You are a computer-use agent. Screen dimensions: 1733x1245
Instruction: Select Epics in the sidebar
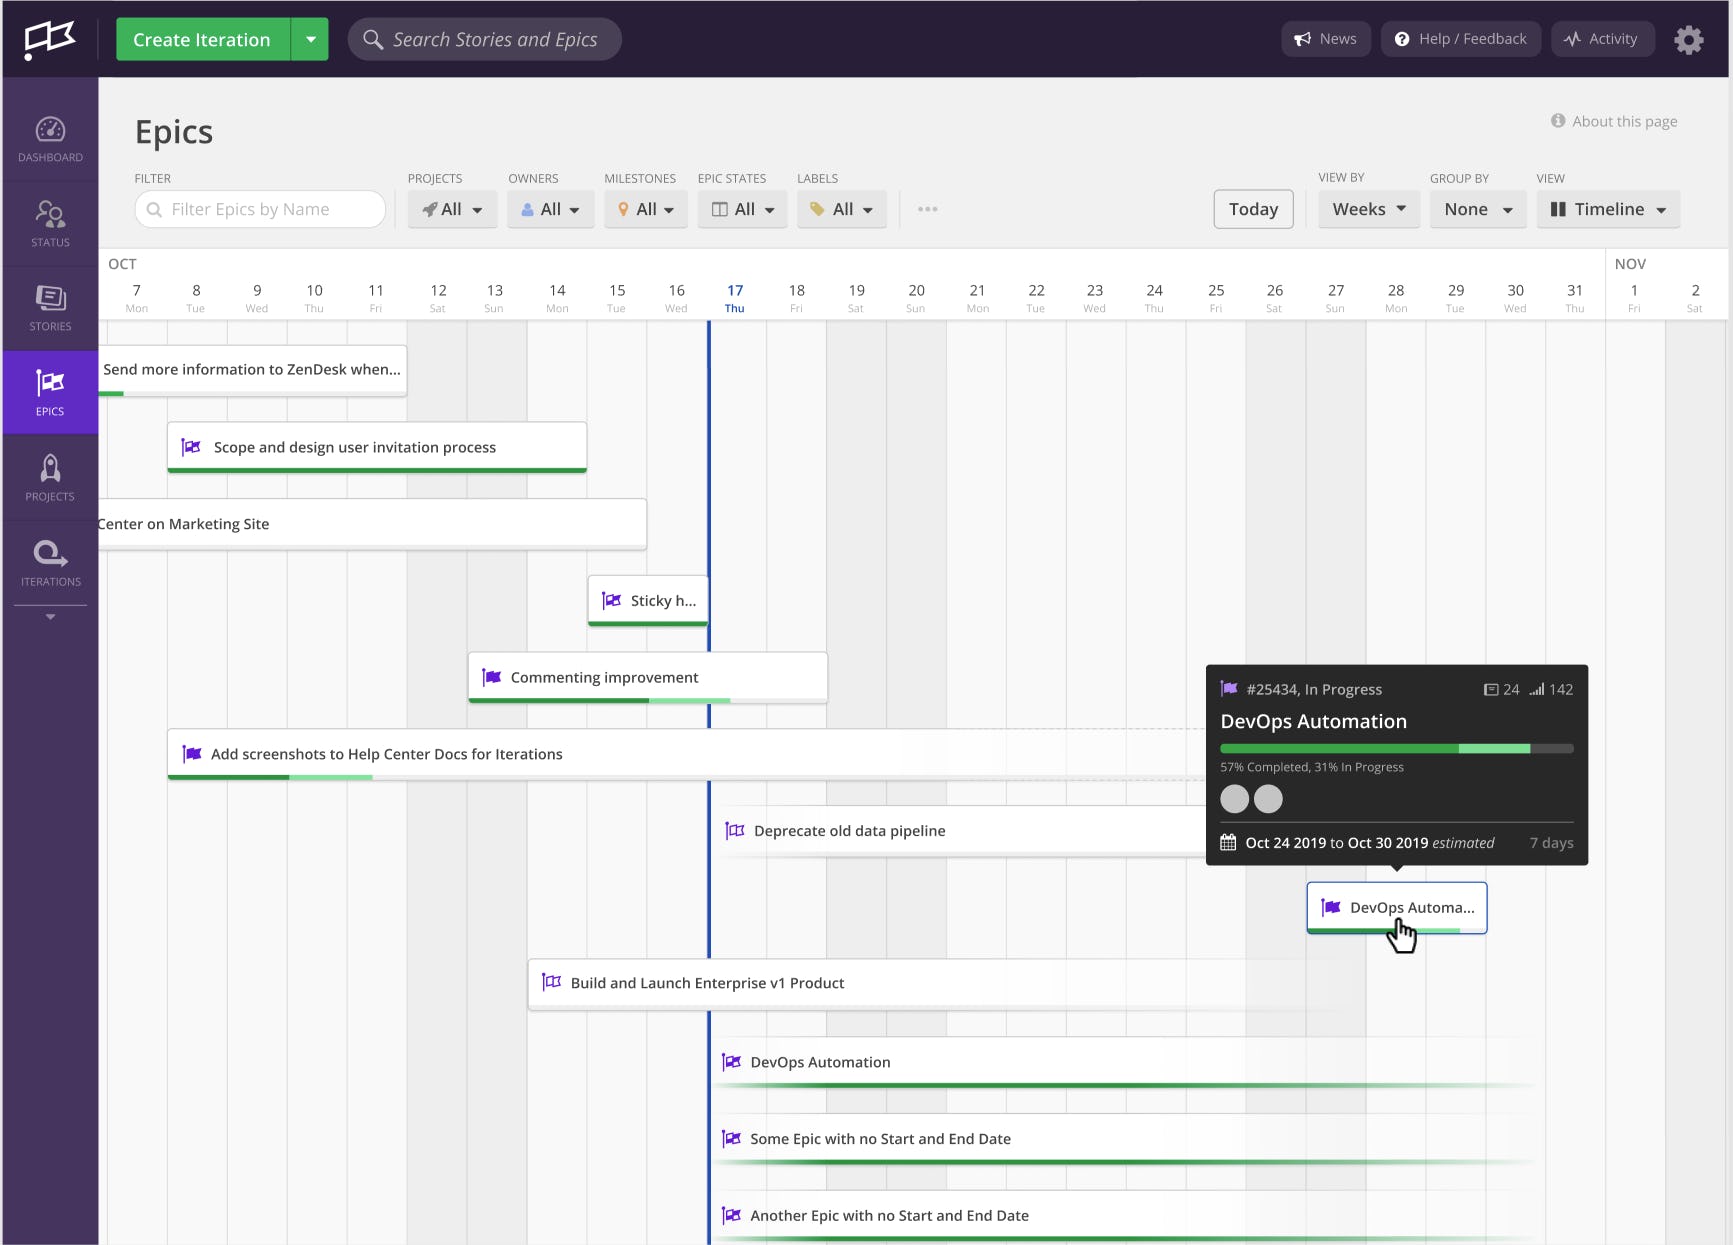coord(50,392)
